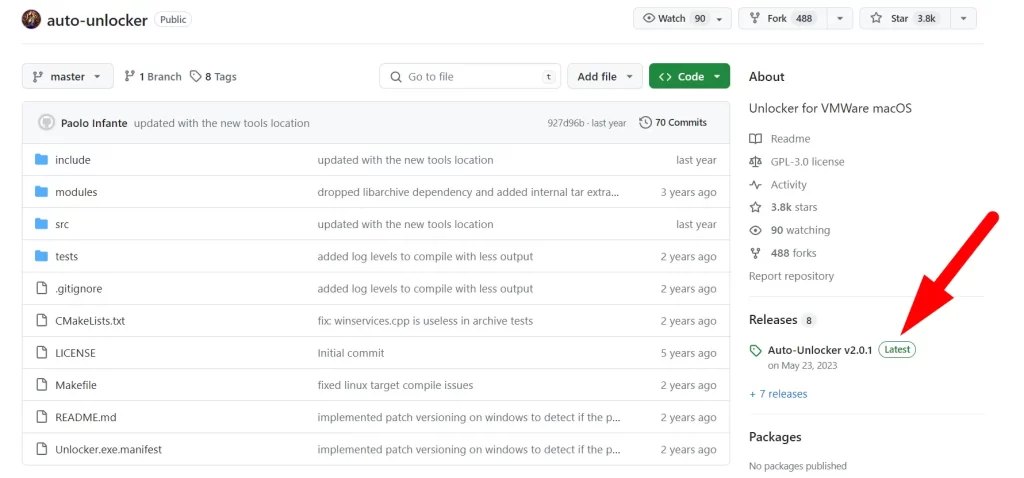The width and height of the screenshot is (1024, 478).
Task: Click the pulse icon beside Activity
Action: tap(756, 184)
